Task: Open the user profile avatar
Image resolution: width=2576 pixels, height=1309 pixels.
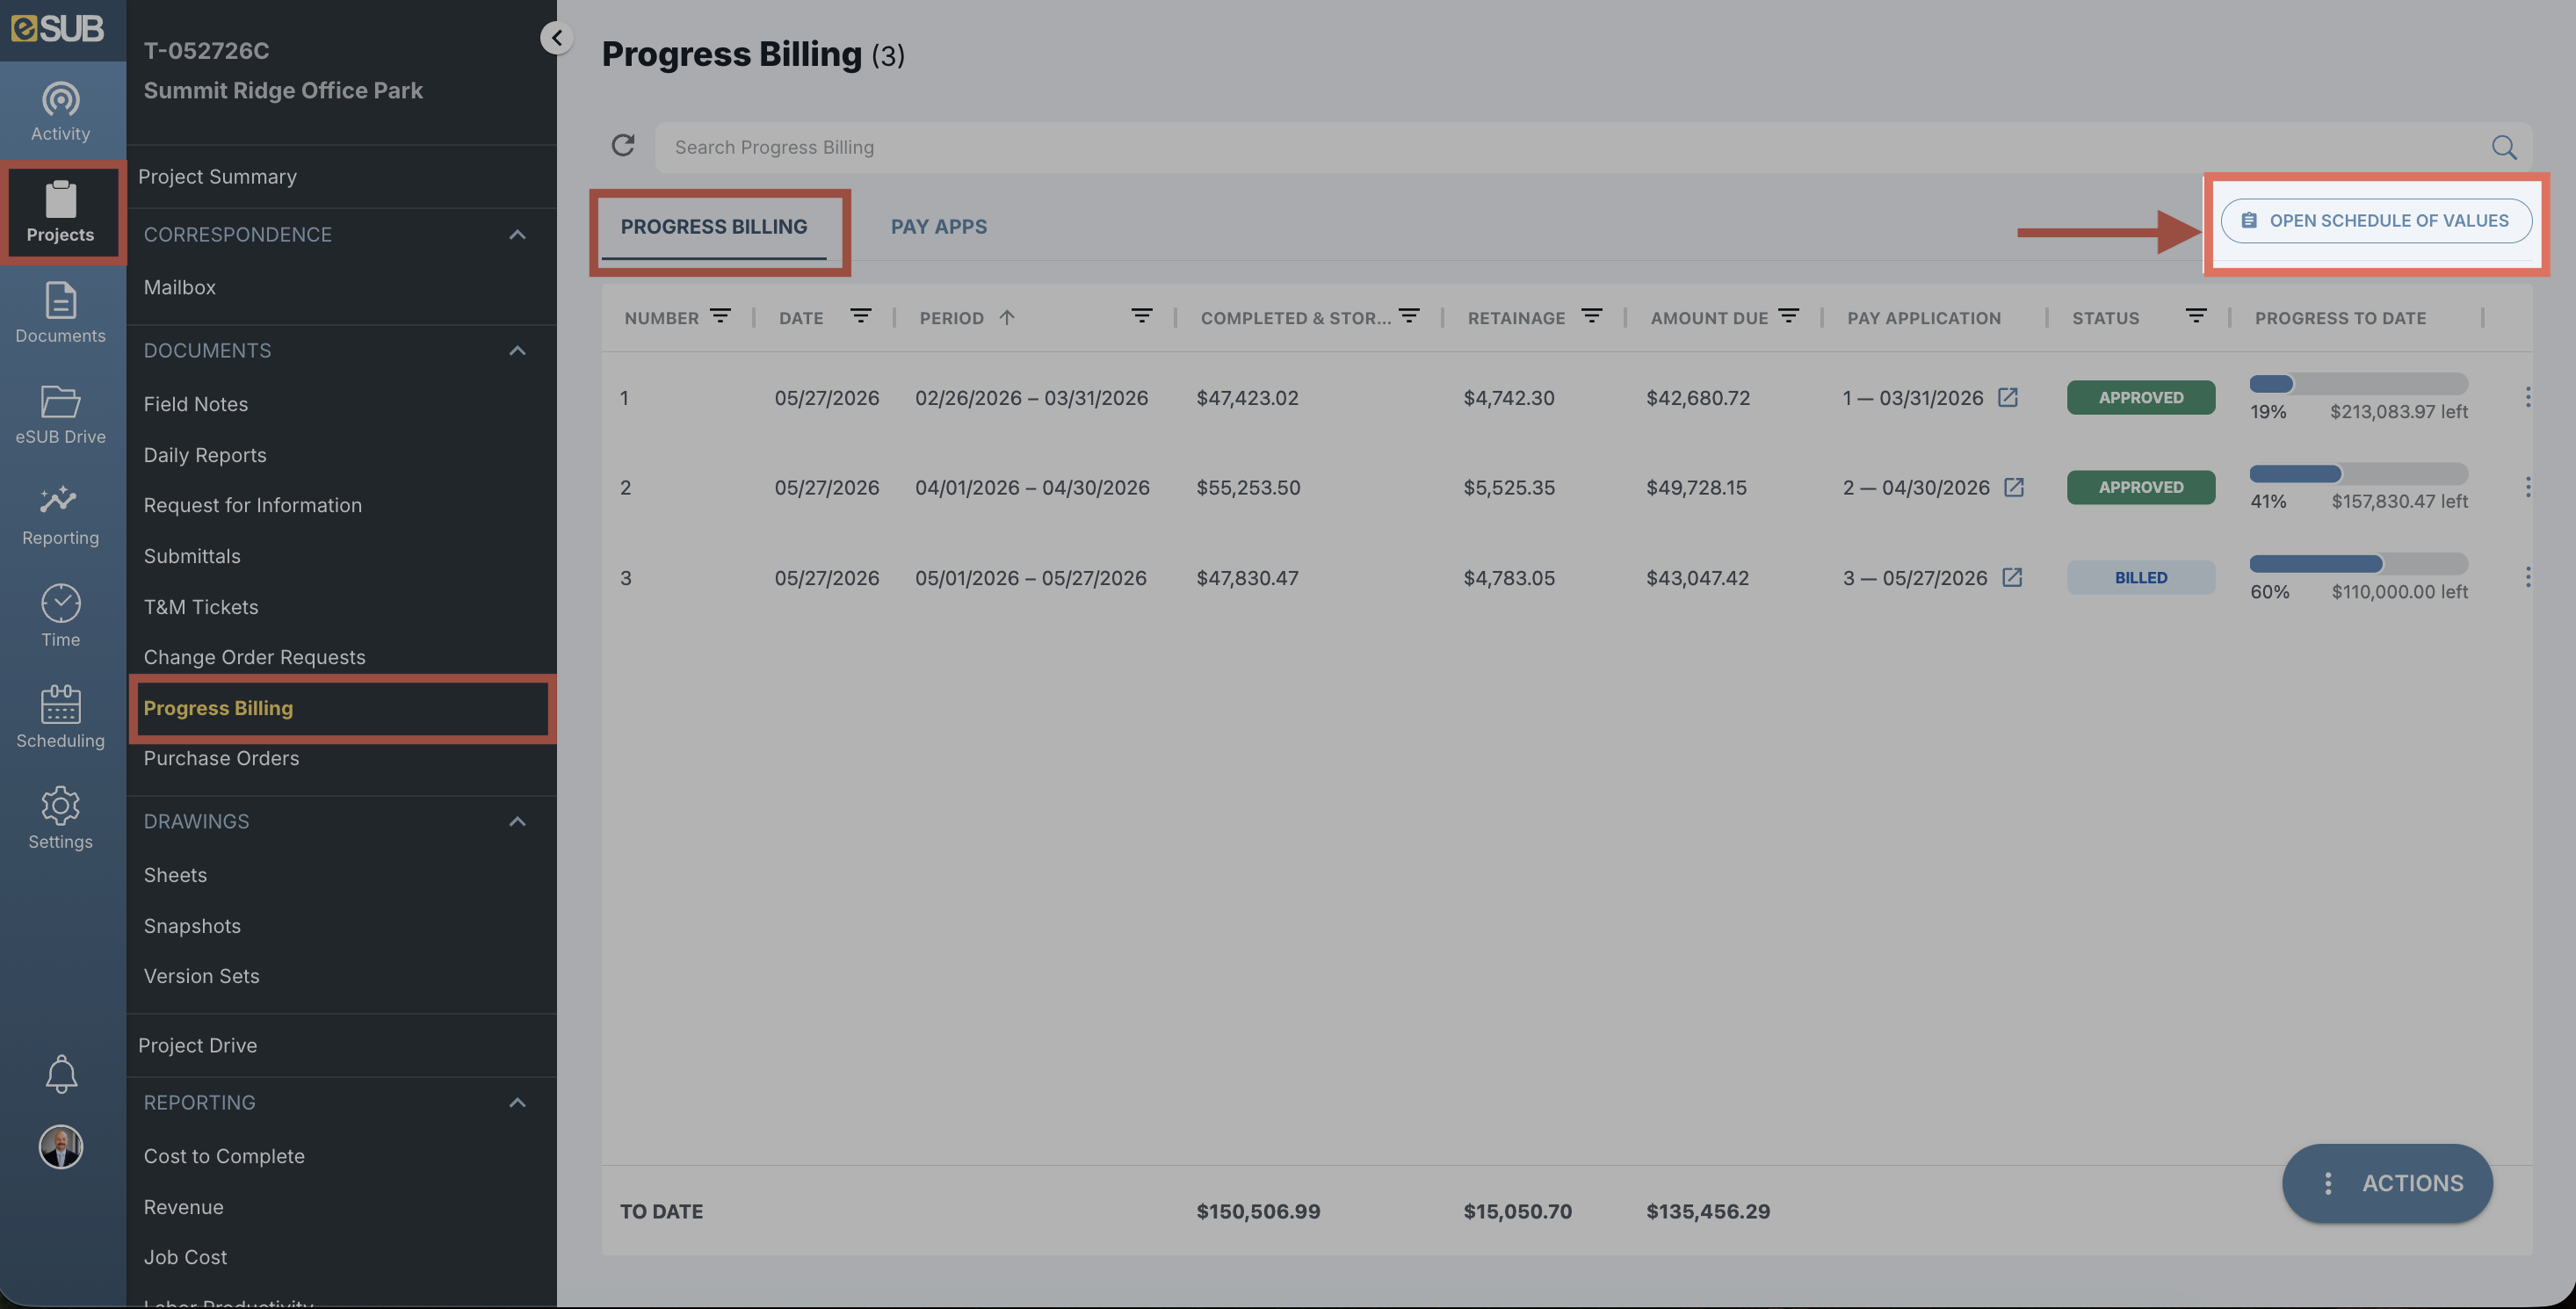Action: coord(61,1147)
